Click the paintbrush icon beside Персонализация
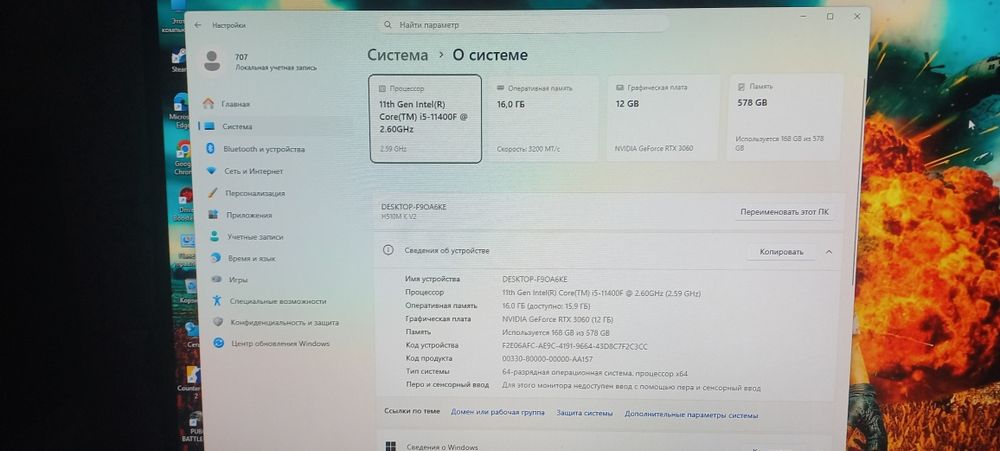The height and width of the screenshot is (451, 1000). (212, 193)
